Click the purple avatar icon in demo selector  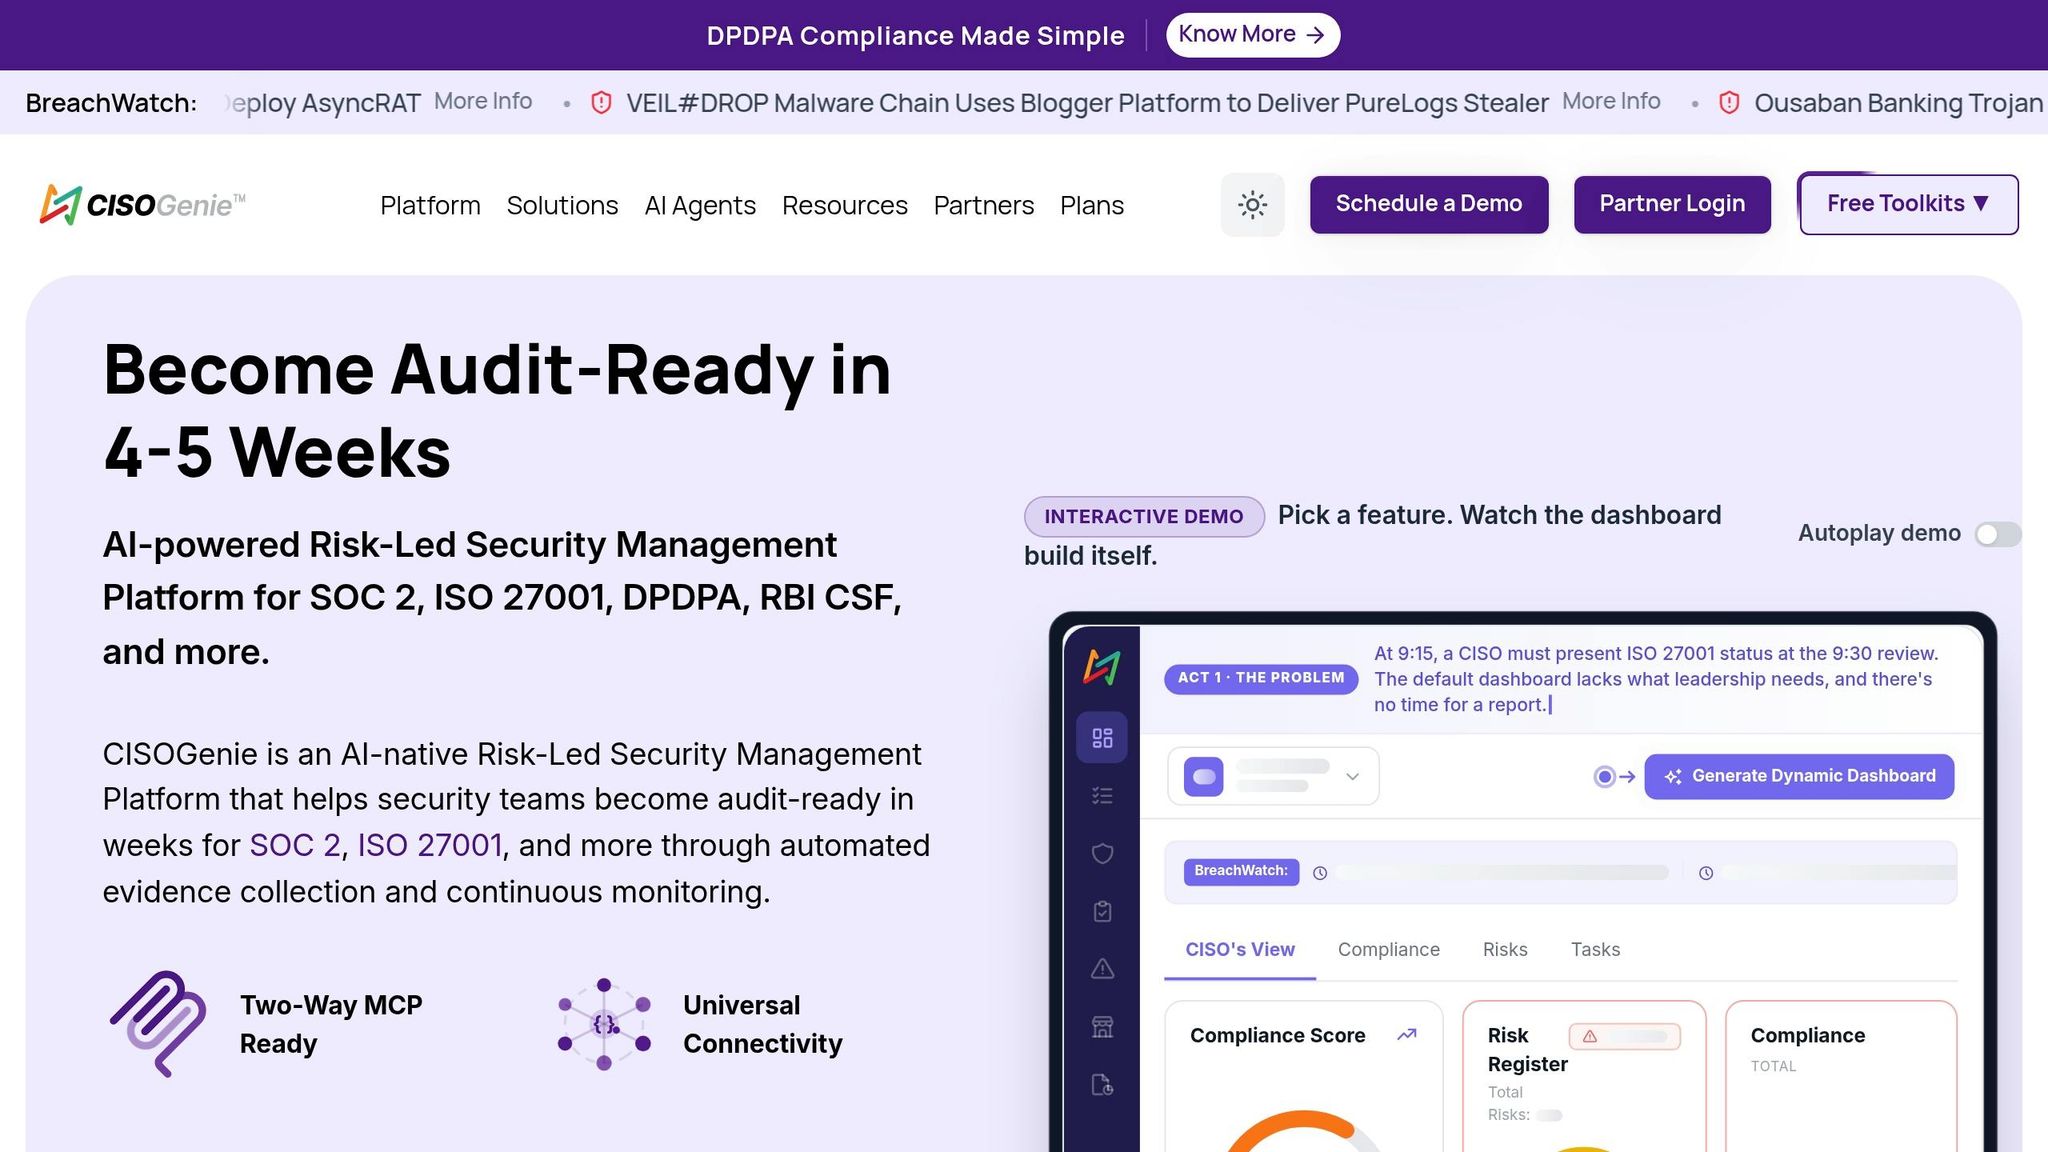click(x=1203, y=777)
